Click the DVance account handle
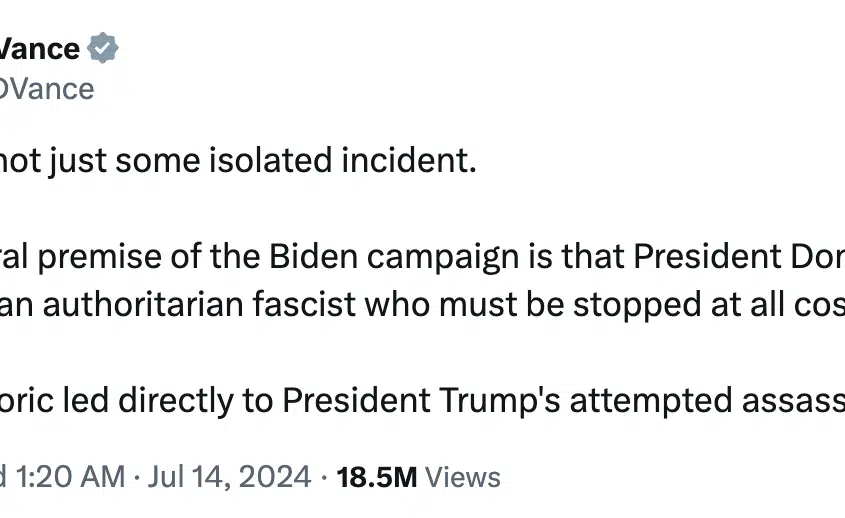This screenshot has height=518, width=845. 47,89
